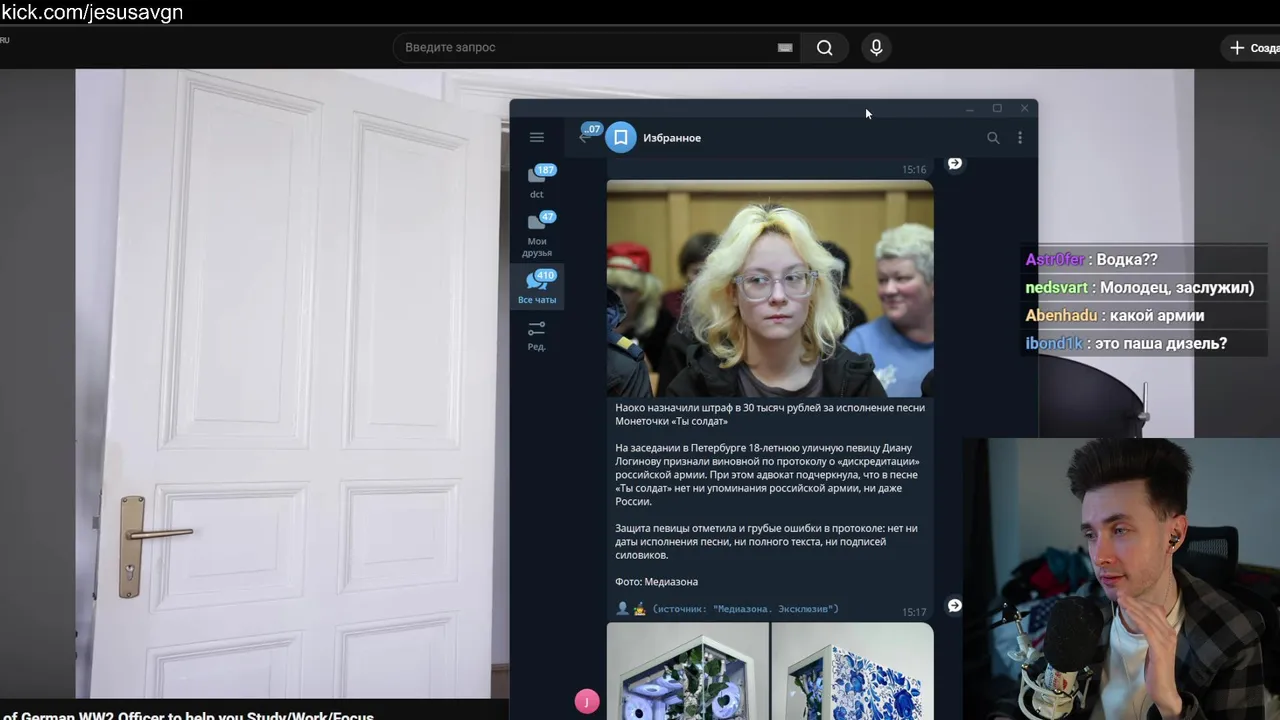Click the 'Фото: Медиазона' caption text
The image size is (1280, 720).
pos(656,582)
